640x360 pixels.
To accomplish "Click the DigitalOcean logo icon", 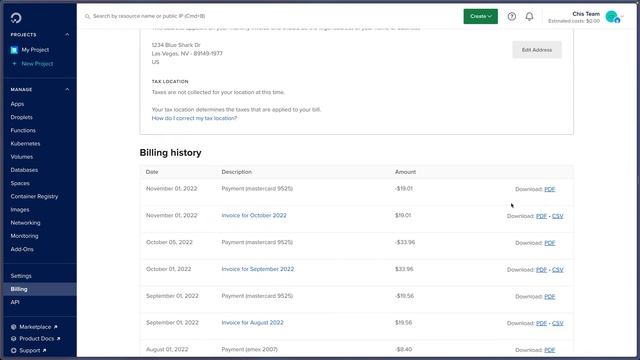I will (16, 18).
